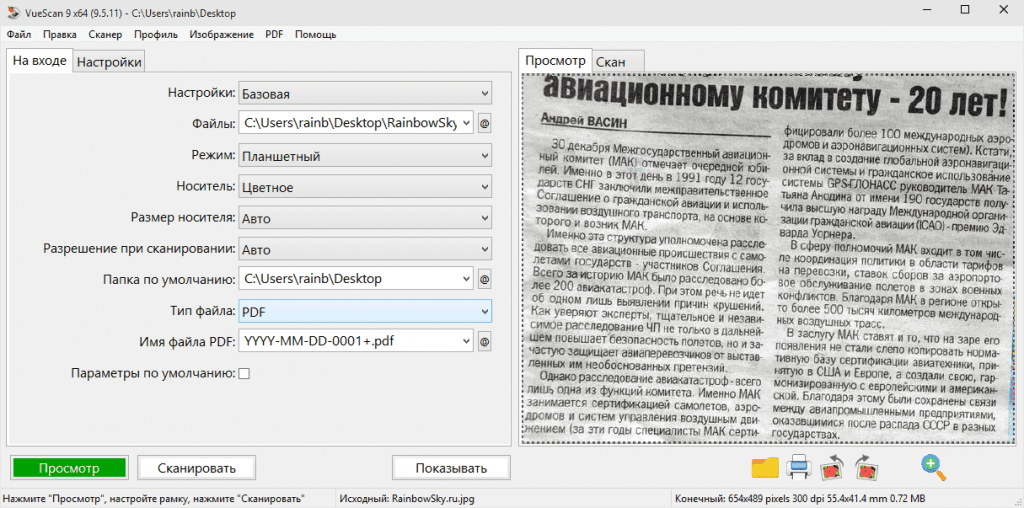Click the Показывать button
The width and height of the screenshot is (1024, 508).
coord(451,468)
